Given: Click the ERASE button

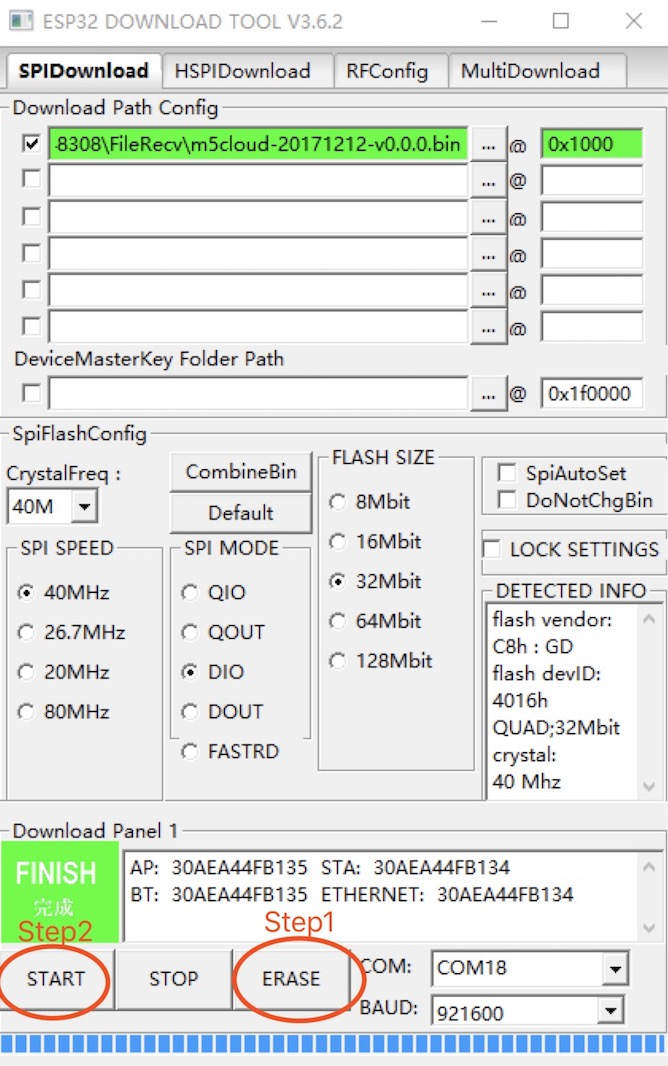Looking at the screenshot, I should click(x=291, y=979).
